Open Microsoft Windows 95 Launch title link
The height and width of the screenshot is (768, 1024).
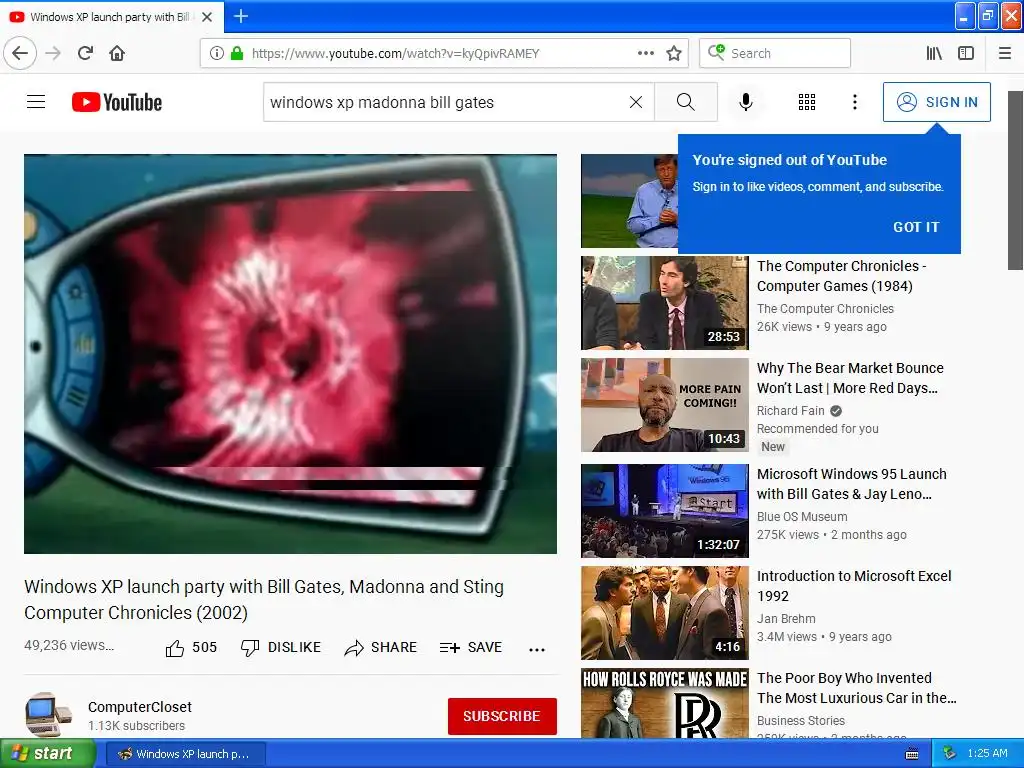pyautogui.click(x=852, y=484)
